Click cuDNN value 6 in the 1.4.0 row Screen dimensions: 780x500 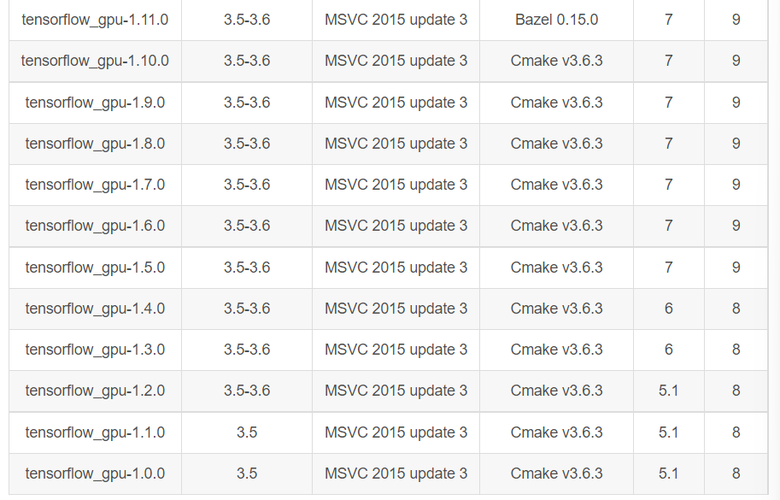(x=668, y=309)
